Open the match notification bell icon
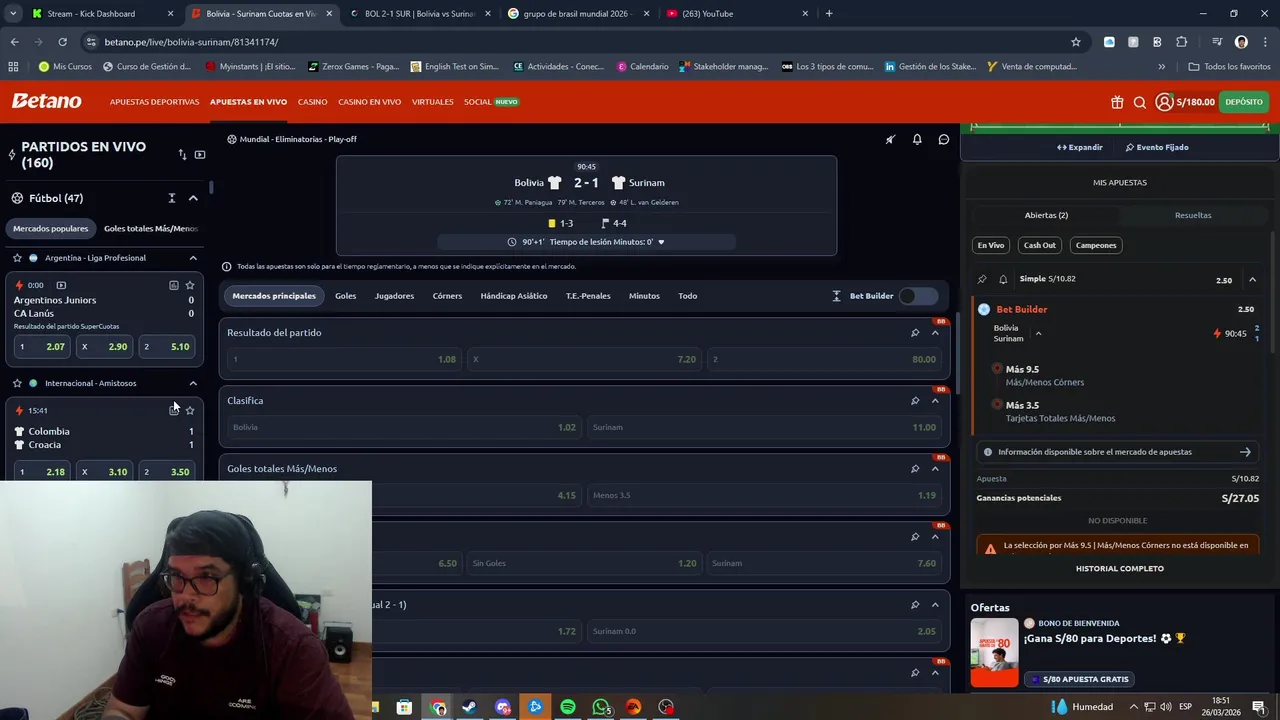1280x720 pixels. (x=917, y=140)
